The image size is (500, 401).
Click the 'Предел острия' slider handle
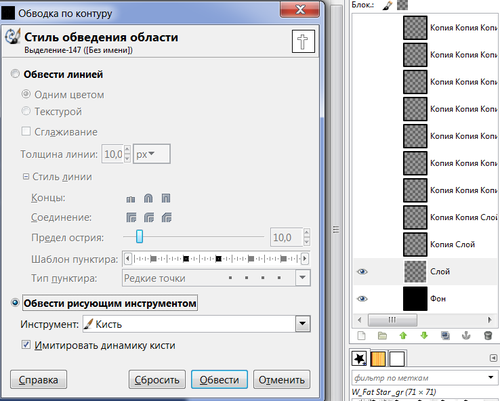point(139,237)
